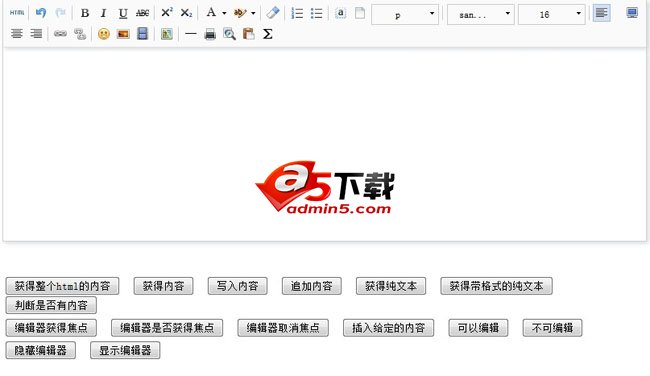This screenshot has height=376, width=650.
Task: Toggle strikethrough ABC formatting
Action: click(142, 13)
